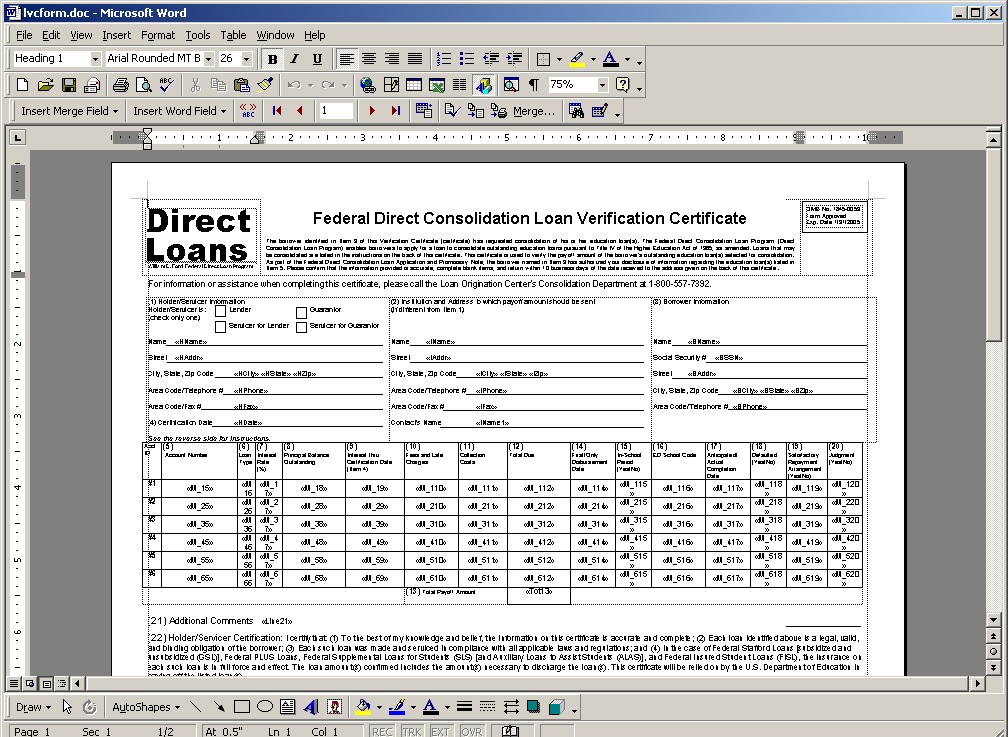The image size is (1008, 737).
Task: Open the Style dropdown showing Heading 1
Action: pyautogui.click(x=95, y=59)
